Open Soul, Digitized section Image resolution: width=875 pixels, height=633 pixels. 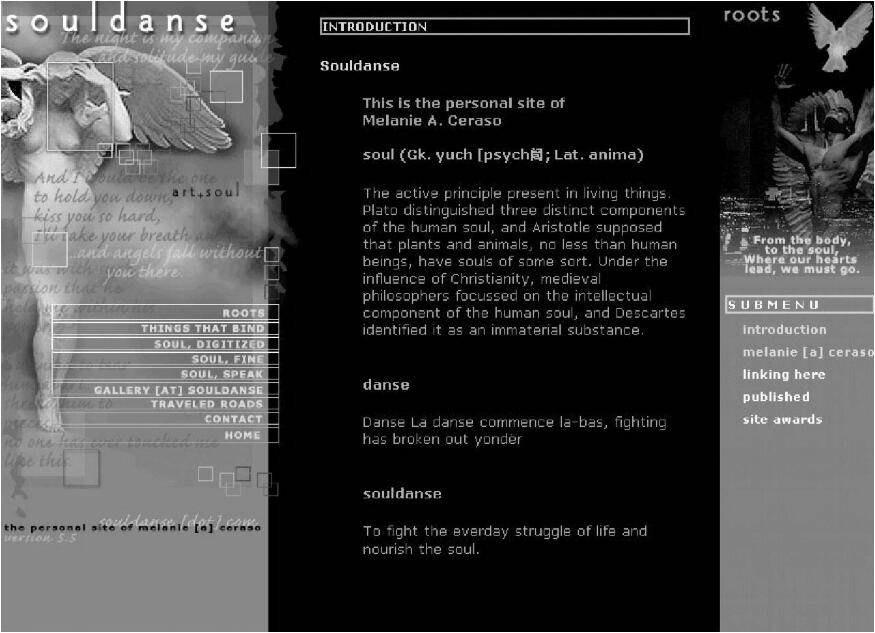209,344
